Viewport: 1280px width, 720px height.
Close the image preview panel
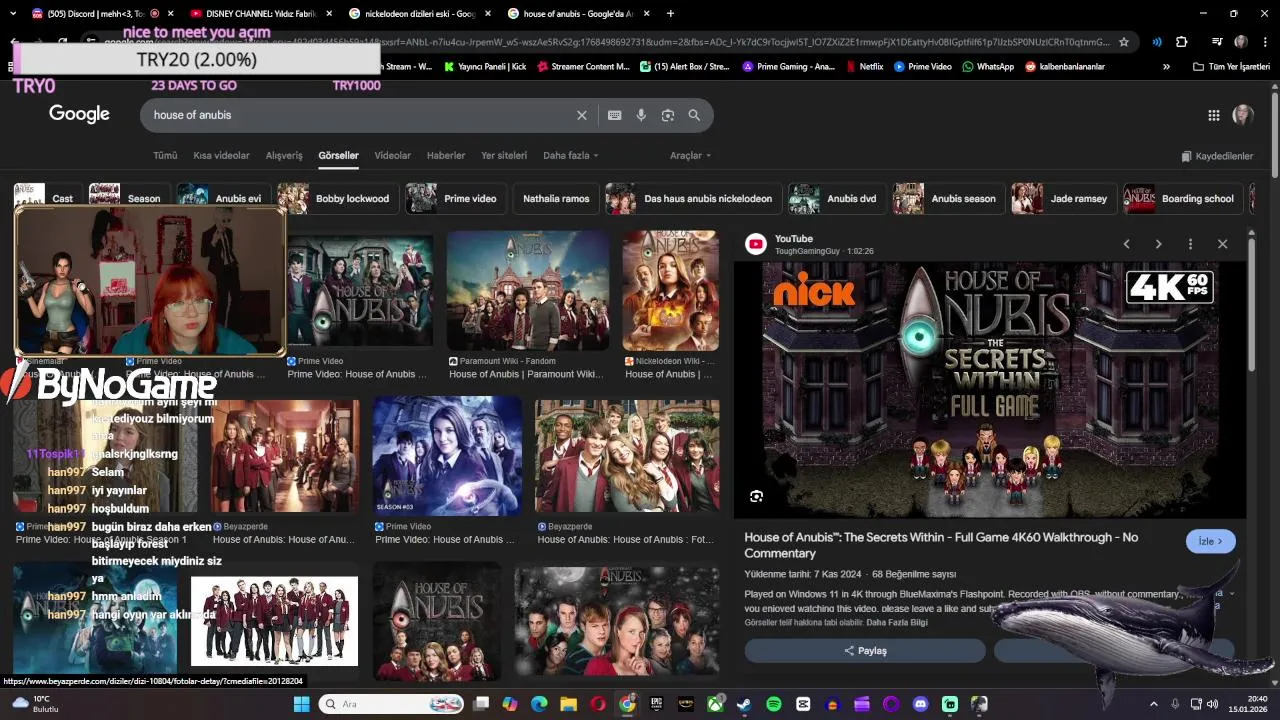click(x=1222, y=244)
